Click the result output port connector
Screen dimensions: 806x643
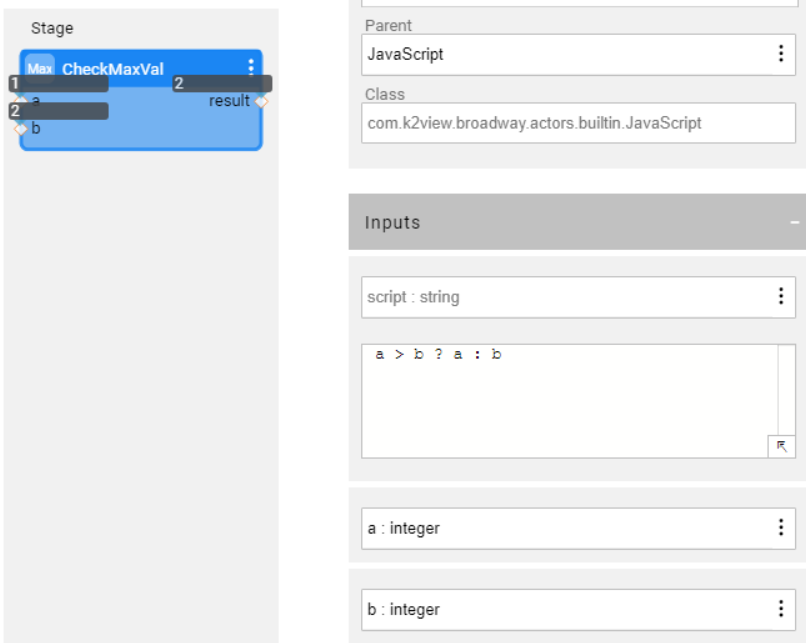[x=261, y=101]
